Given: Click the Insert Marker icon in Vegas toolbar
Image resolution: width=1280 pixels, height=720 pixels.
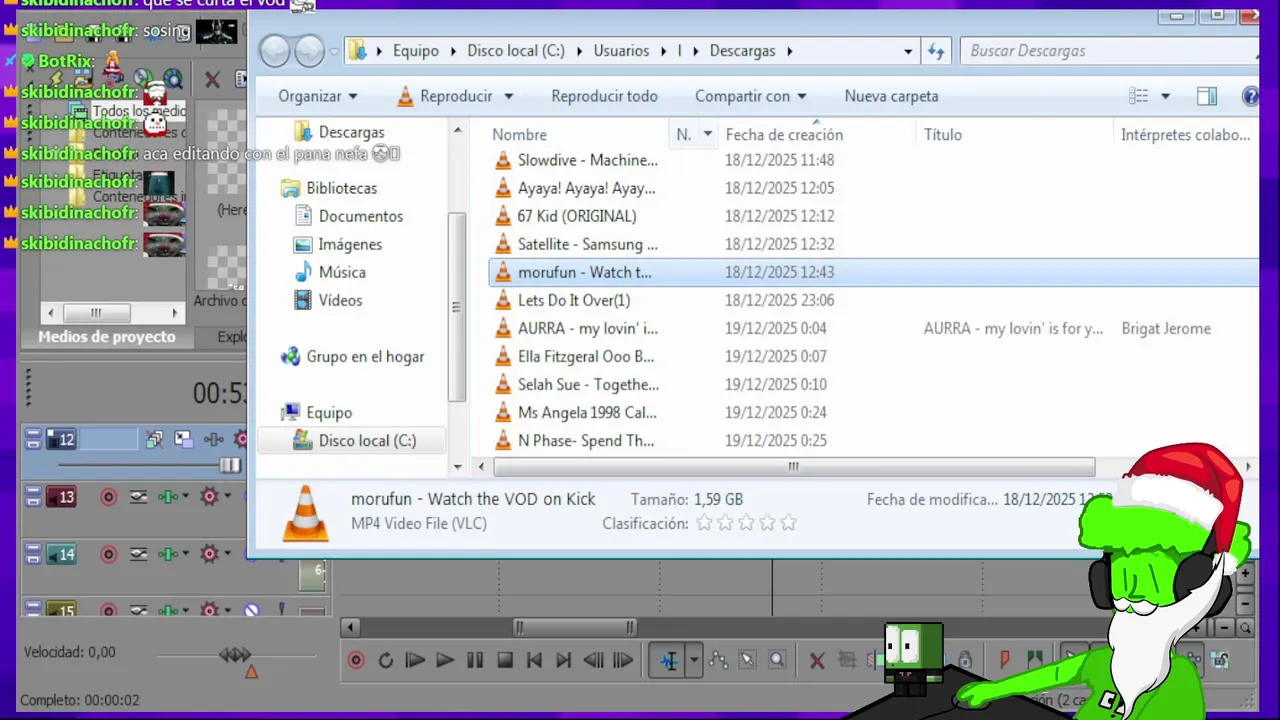Looking at the screenshot, I should 1006,660.
